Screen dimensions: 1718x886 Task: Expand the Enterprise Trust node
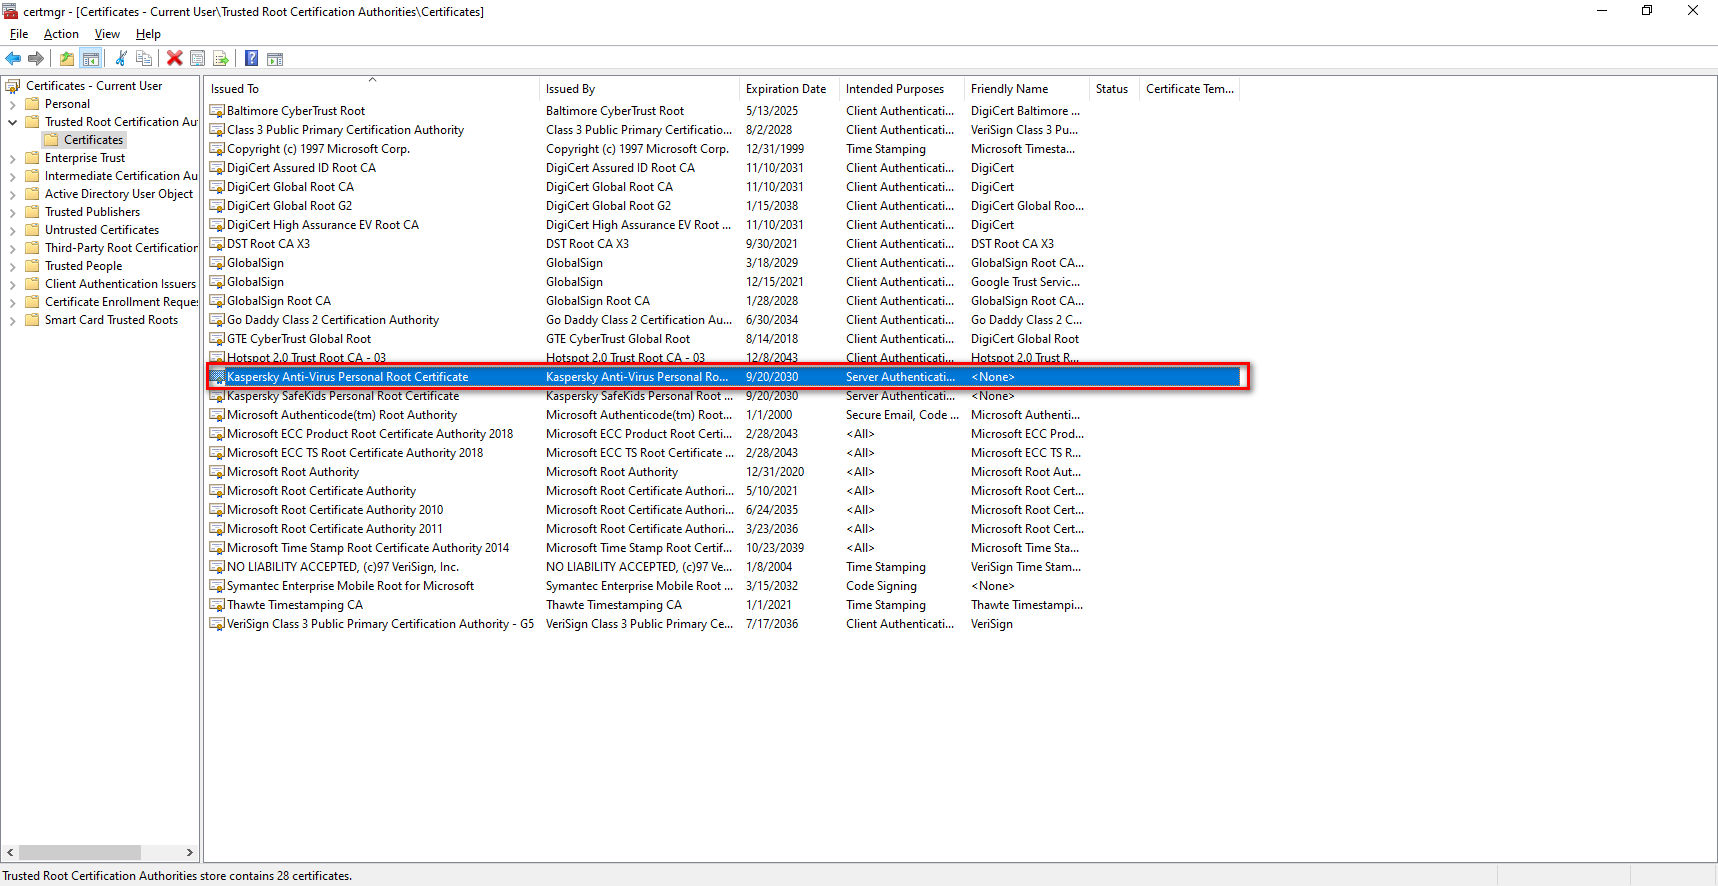[x=12, y=158]
